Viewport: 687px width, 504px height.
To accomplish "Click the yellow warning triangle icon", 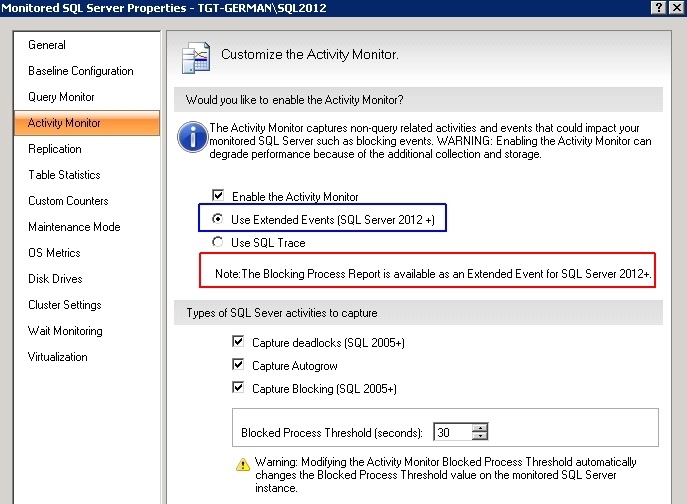I will [243, 465].
